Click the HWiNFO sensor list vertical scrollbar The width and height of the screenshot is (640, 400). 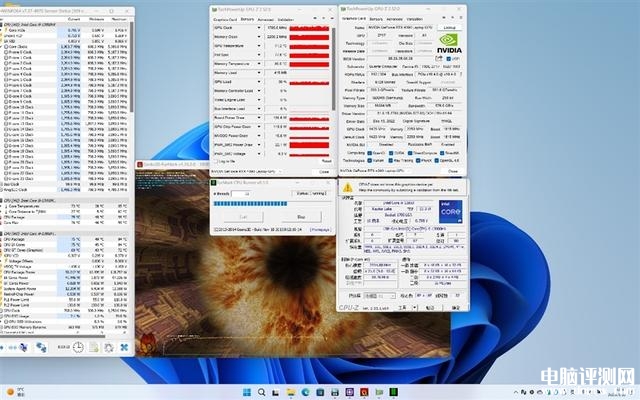coord(131,68)
